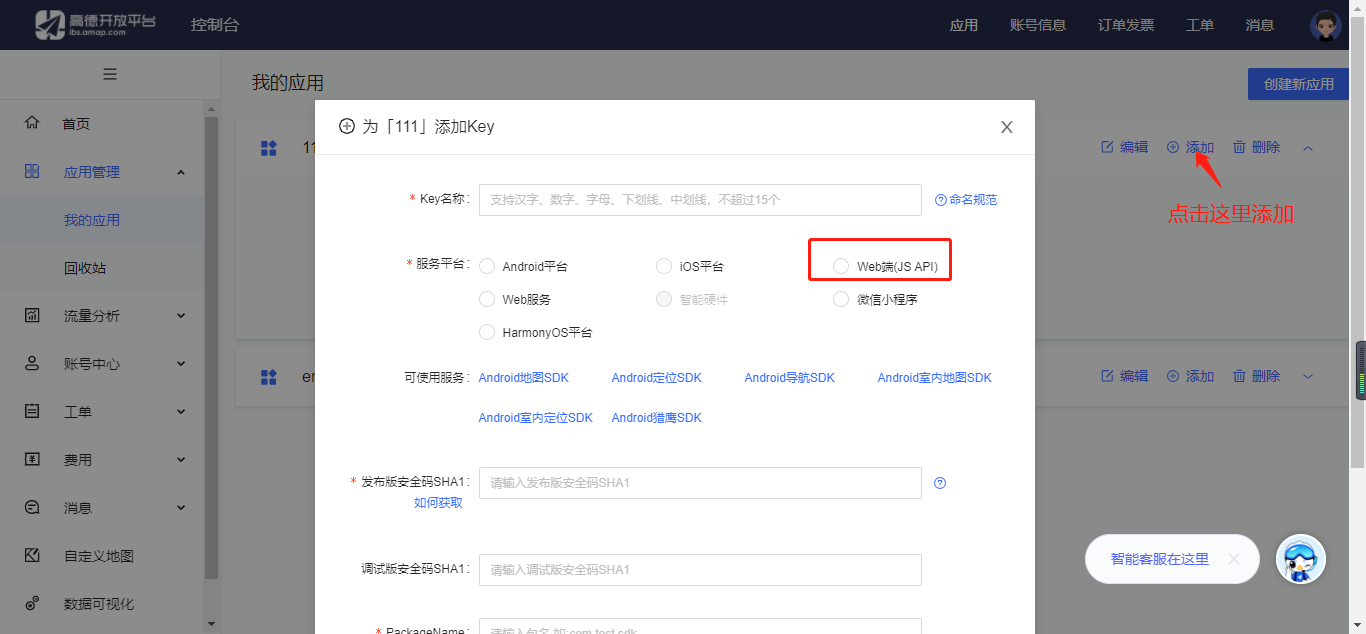Expand the 账号中心 menu chevron
The height and width of the screenshot is (634, 1366).
pyautogui.click(x=181, y=364)
